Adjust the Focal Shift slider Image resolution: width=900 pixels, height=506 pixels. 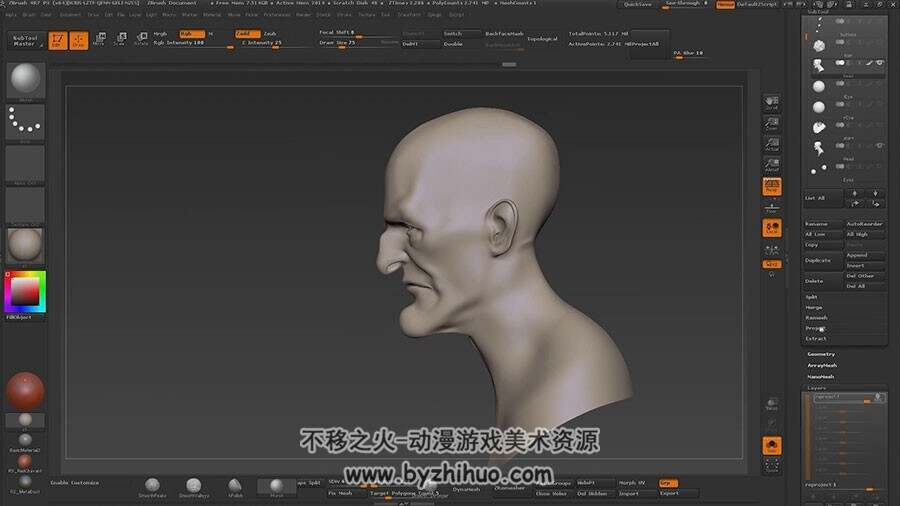click(x=357, y=33)
